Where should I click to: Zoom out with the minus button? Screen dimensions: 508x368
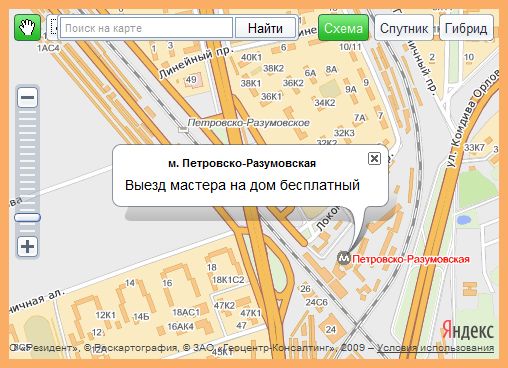[x=27, y=98]
